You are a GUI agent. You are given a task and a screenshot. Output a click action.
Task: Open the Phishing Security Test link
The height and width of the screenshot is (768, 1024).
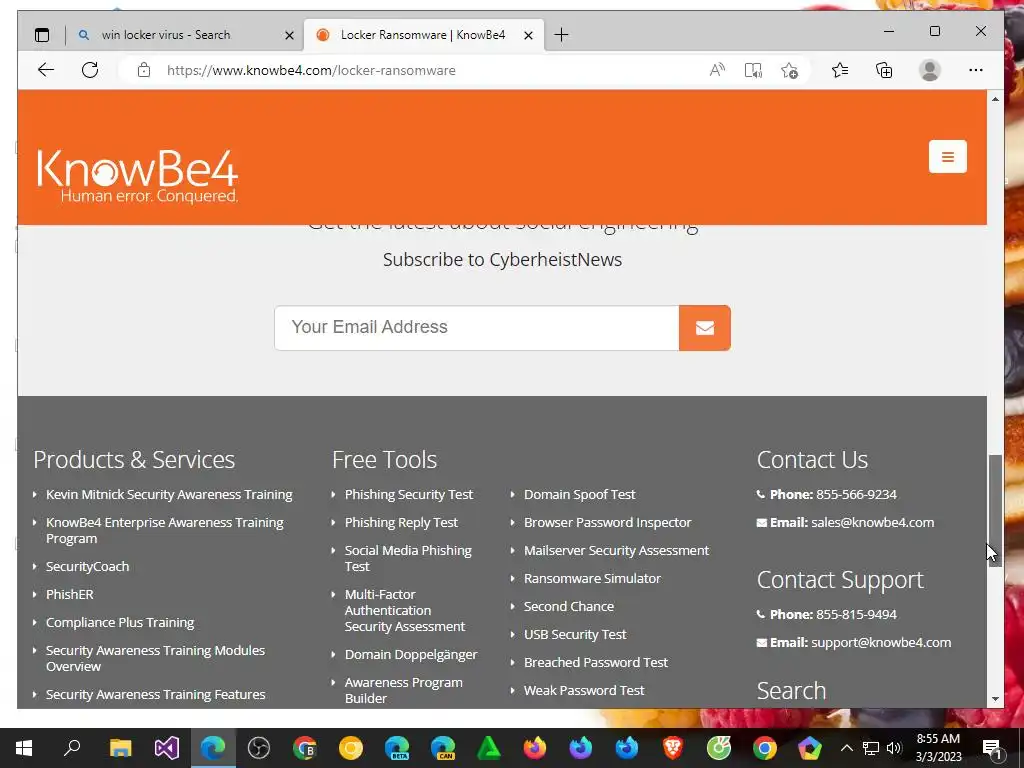click(409, 494)
